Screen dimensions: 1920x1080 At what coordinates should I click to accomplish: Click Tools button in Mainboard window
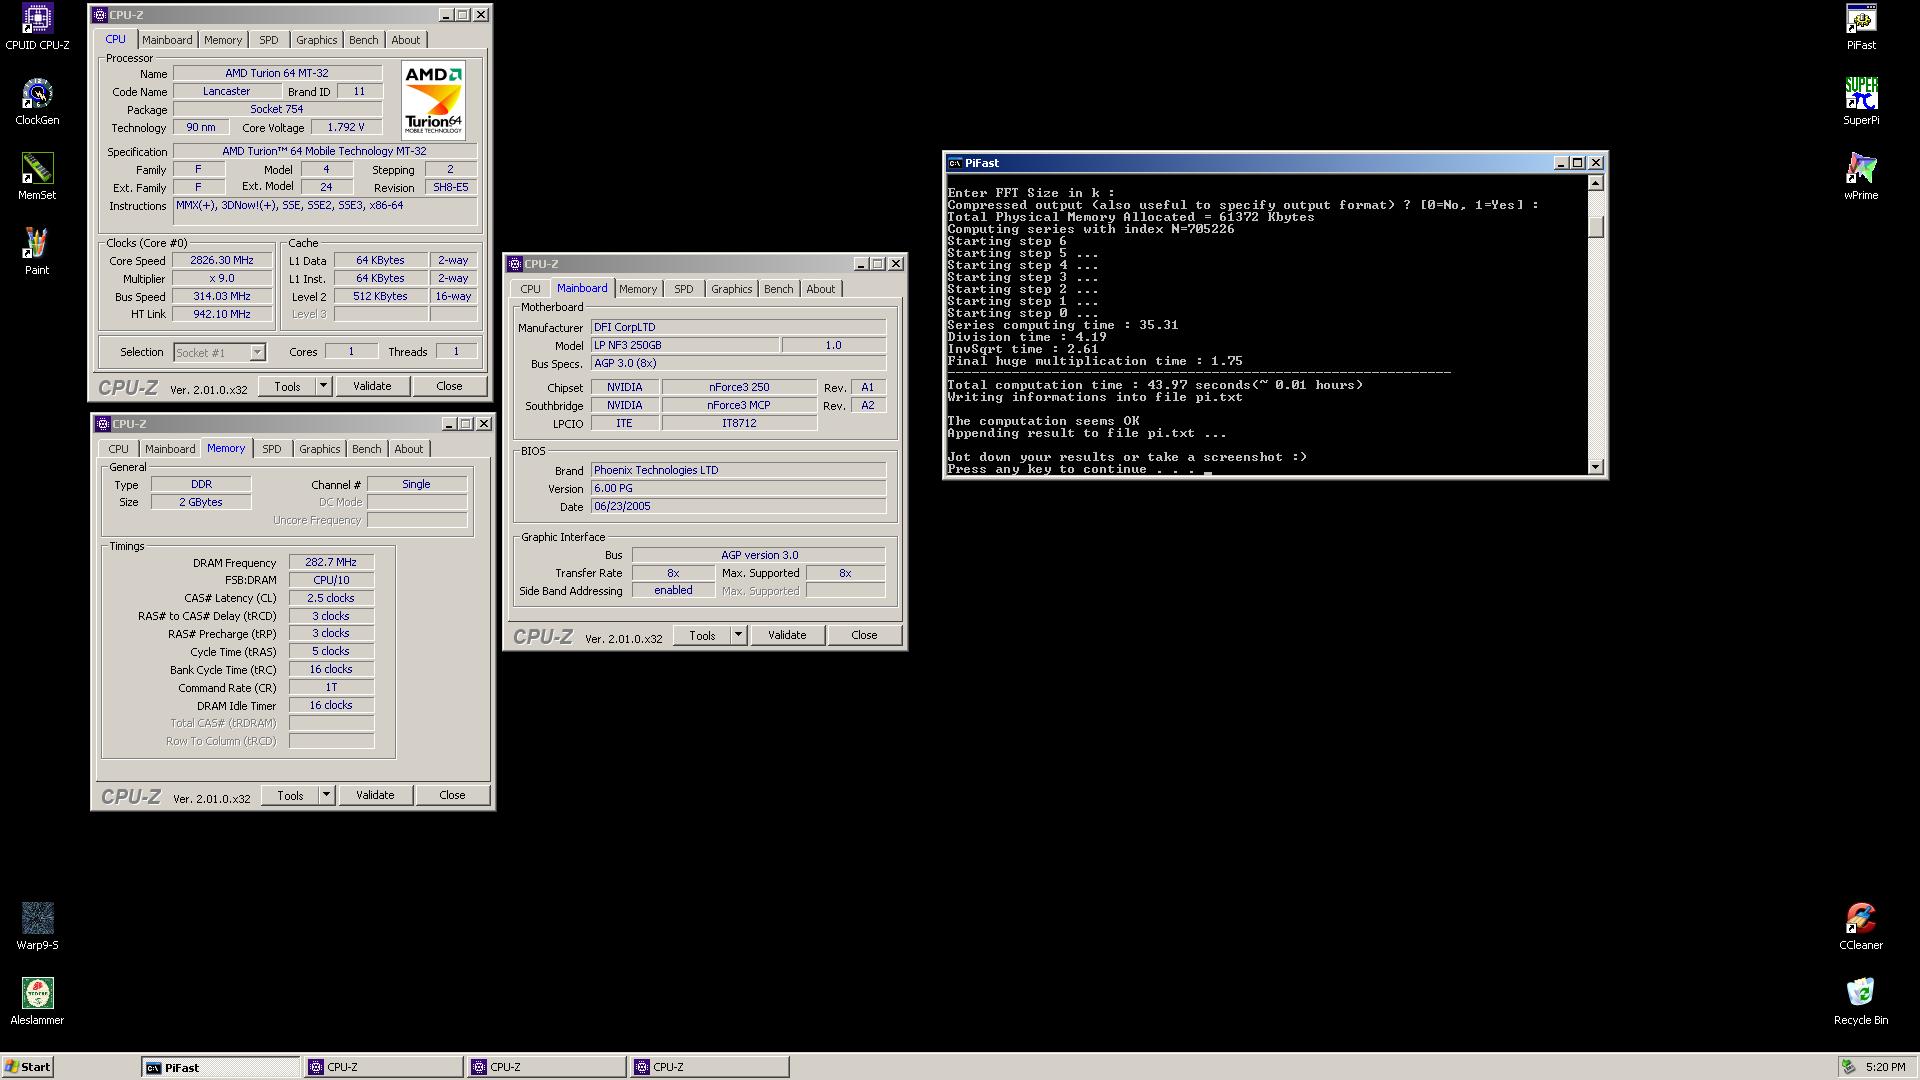pos(702,635)
